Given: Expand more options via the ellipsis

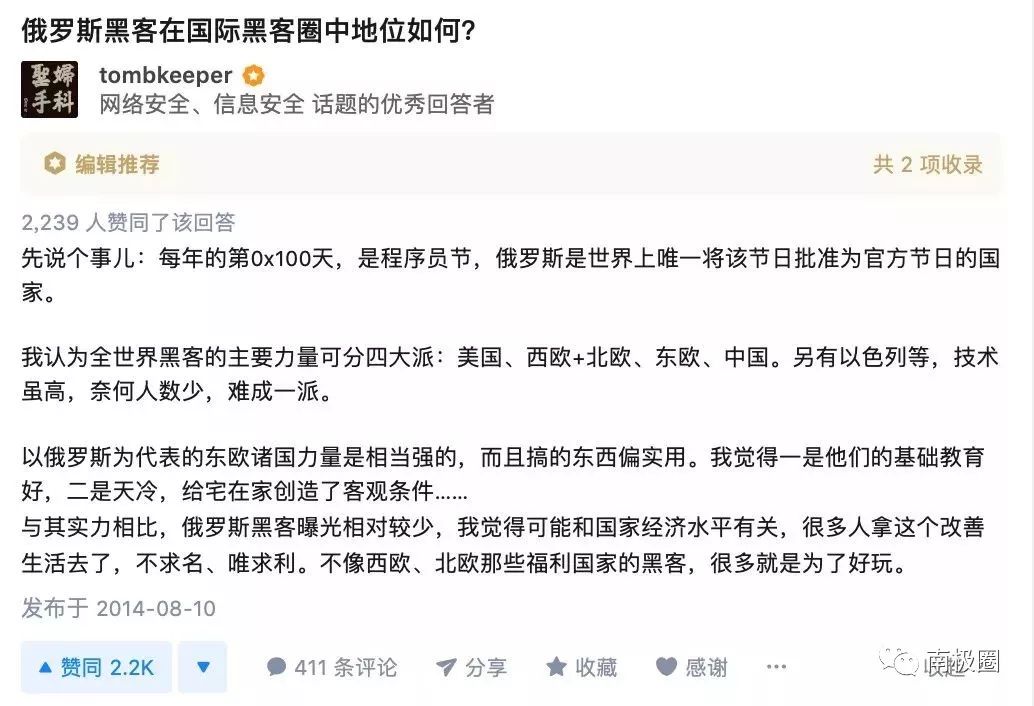Looking at the screenshot, I should click(x=776, y=667).
